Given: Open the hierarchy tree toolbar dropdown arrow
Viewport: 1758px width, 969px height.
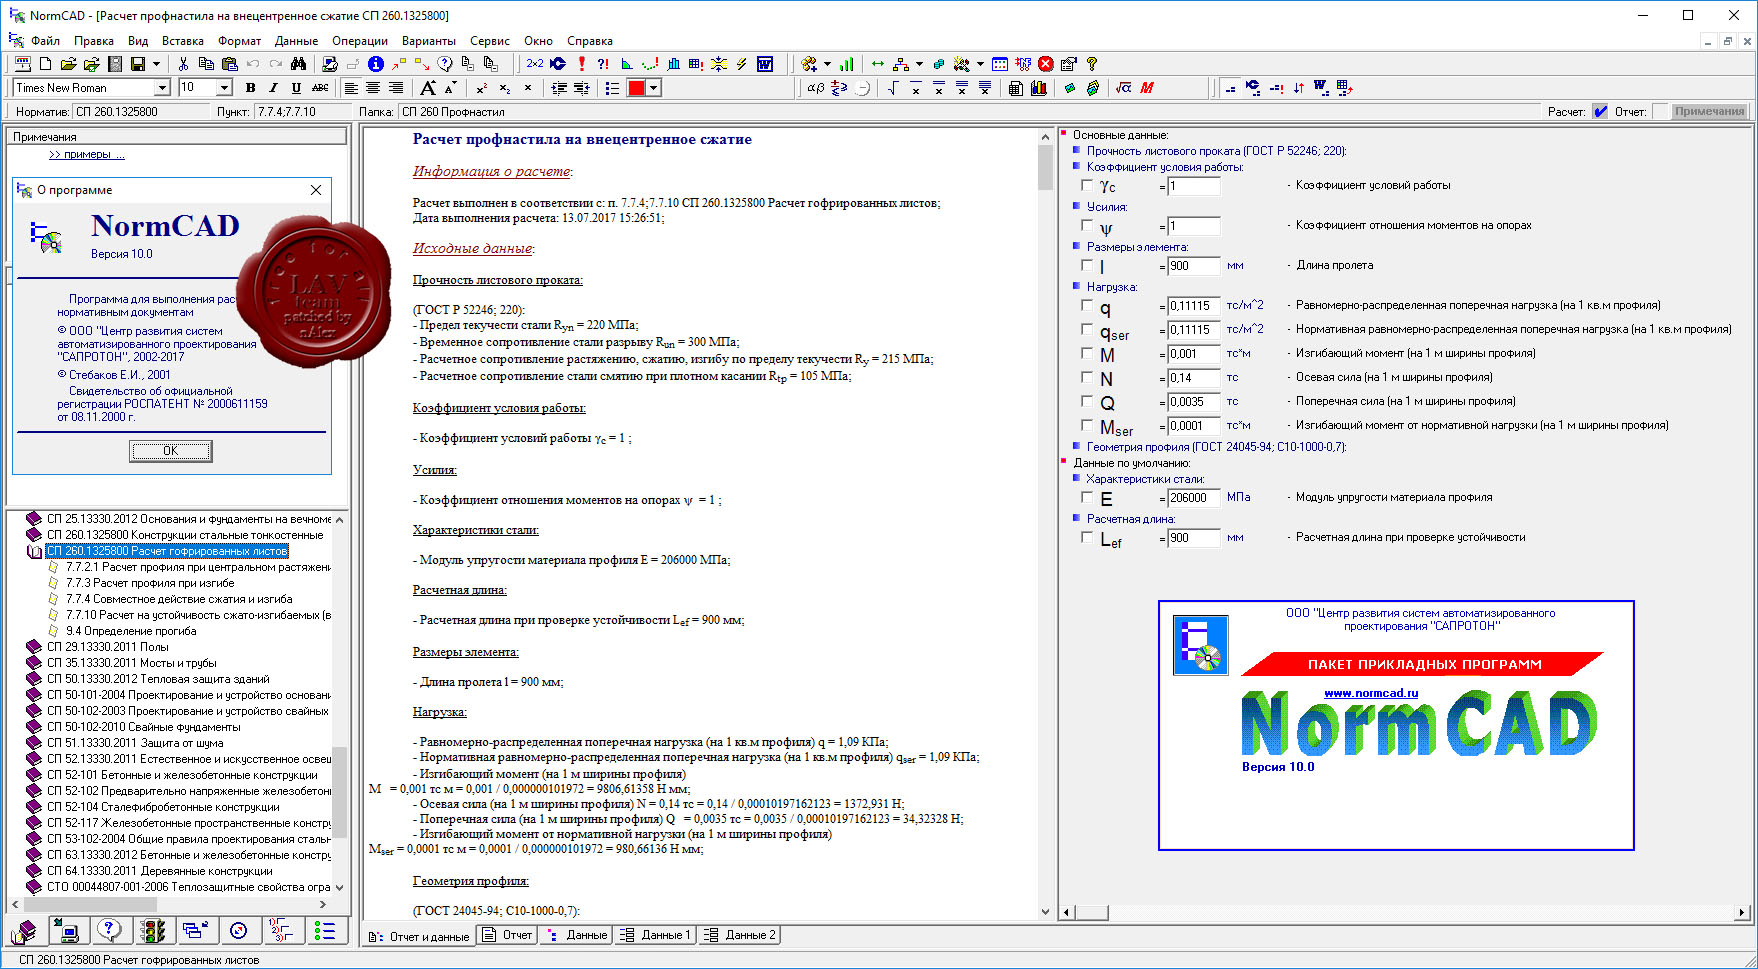Looking at the screenshot, I should tap(919, 64).
